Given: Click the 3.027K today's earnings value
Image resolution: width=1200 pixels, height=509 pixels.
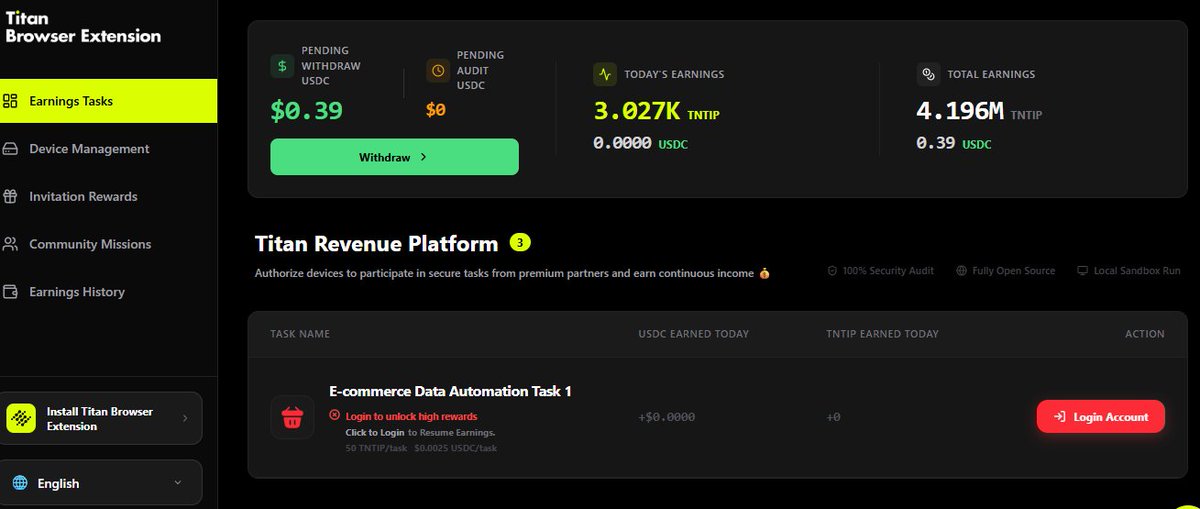Looking at the screenshot, I should coord(638,111).
